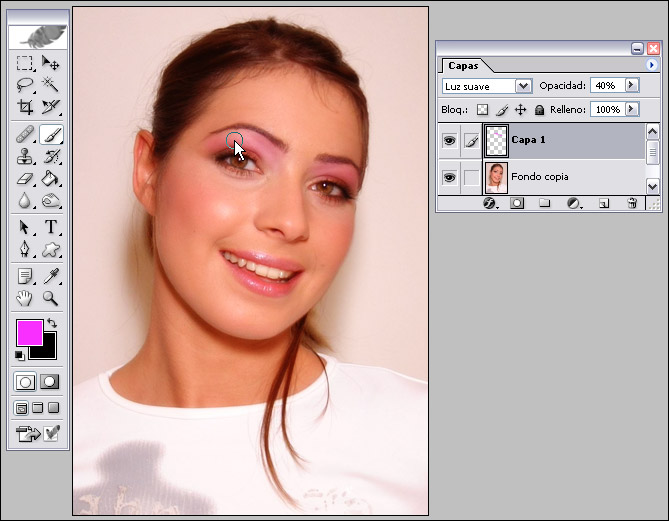Choose the Horizontal Type tool
The width and height of the screenshot is (669, 521).
(x=51, y=227)
